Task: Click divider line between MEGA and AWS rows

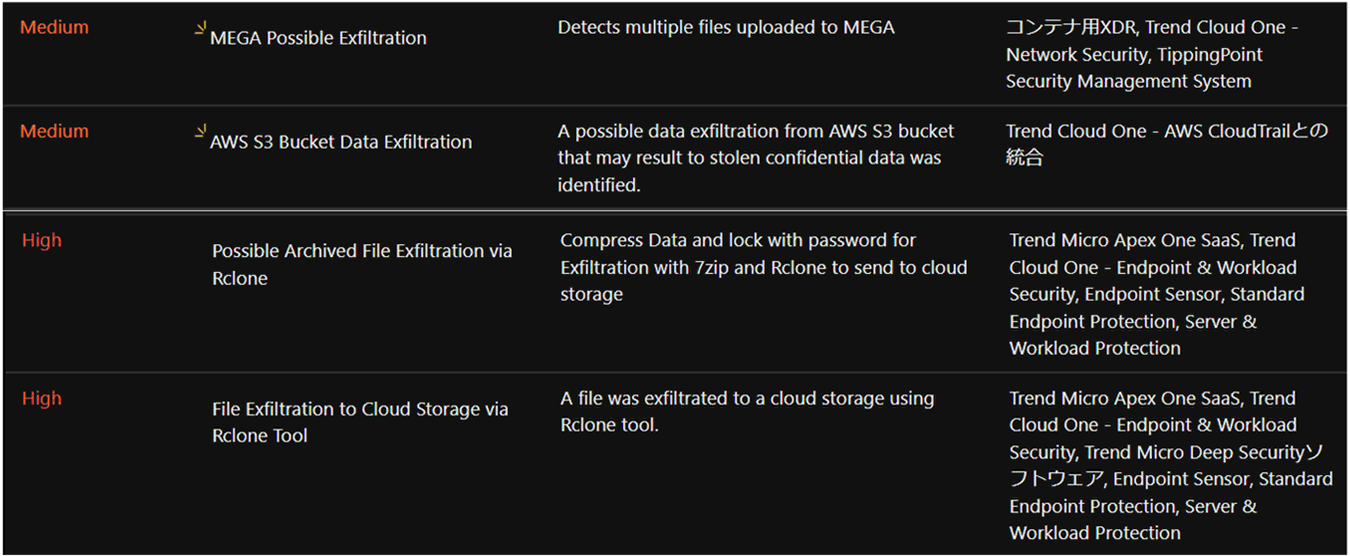Action: [x=675, y=106]
